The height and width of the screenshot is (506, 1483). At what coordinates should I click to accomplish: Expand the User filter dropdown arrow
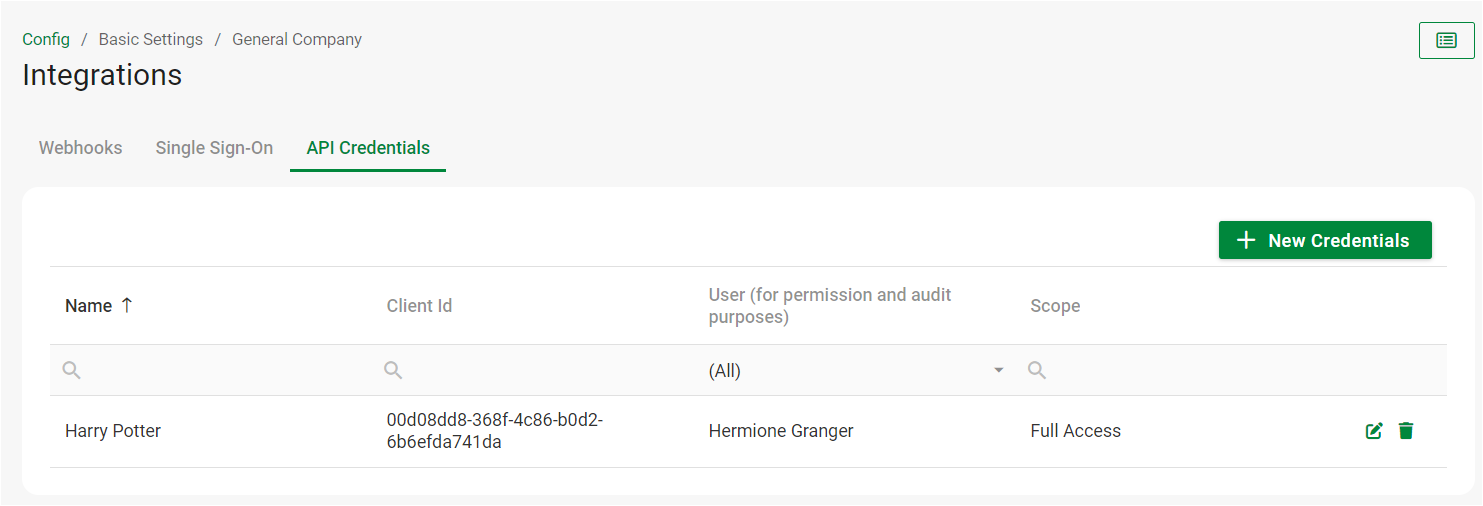click(x=998, y=371)
